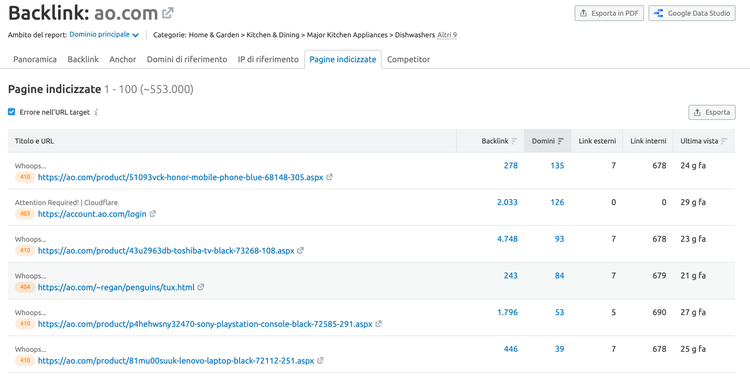Image resolution: width=750 pixels, height=378 pixels.
Task: Switch to IP di riferimento tab
Action: pos(268,59)
